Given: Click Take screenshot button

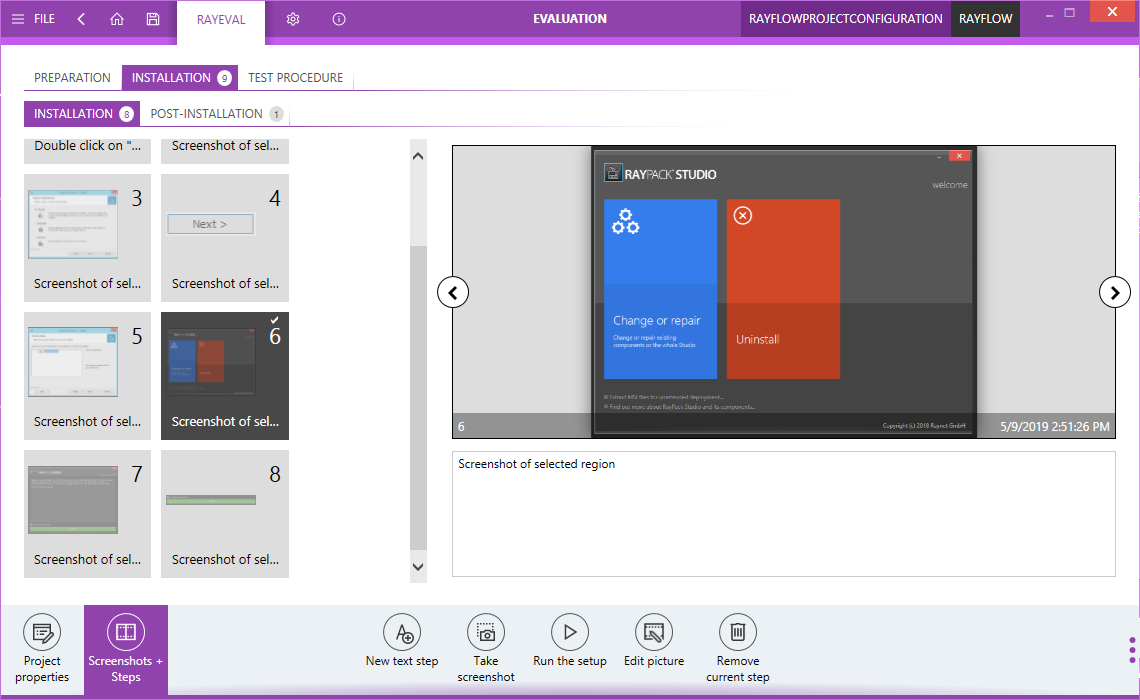Looking at the screenshot, I should tap(486, 648).
